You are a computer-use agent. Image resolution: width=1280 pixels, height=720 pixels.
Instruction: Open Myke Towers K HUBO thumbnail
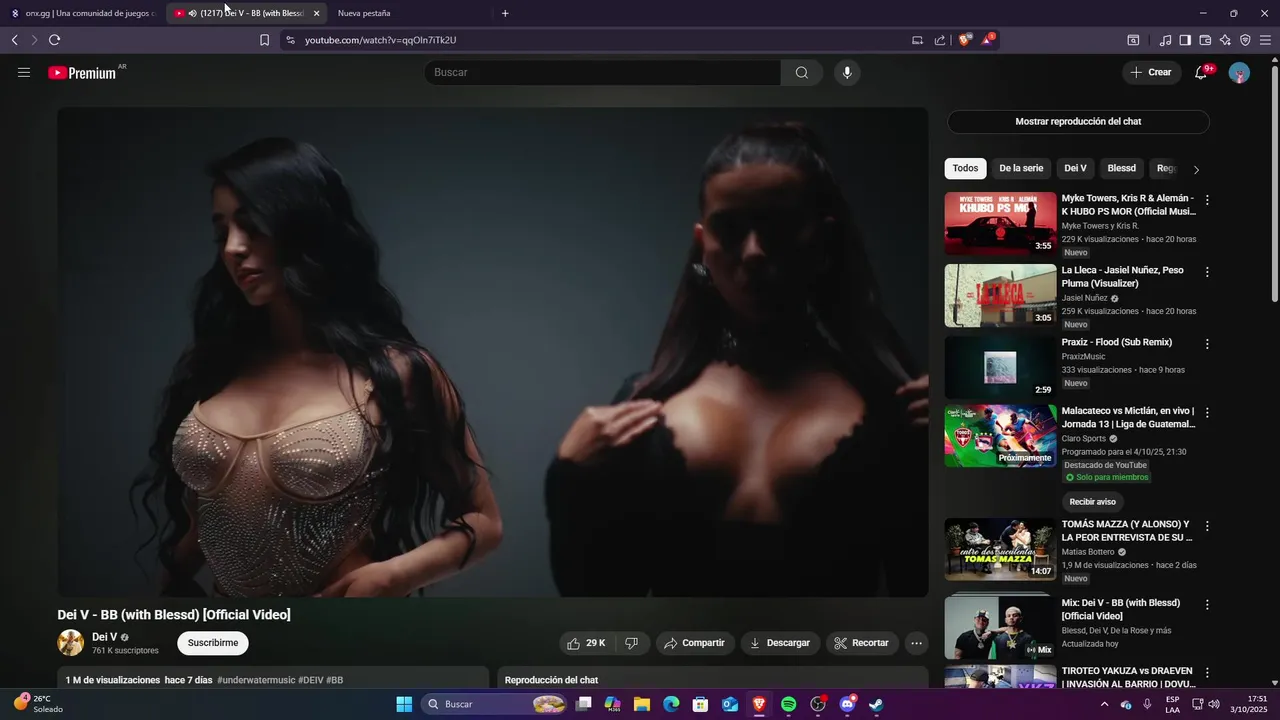pyautogui.click(x=1000, y=224)
